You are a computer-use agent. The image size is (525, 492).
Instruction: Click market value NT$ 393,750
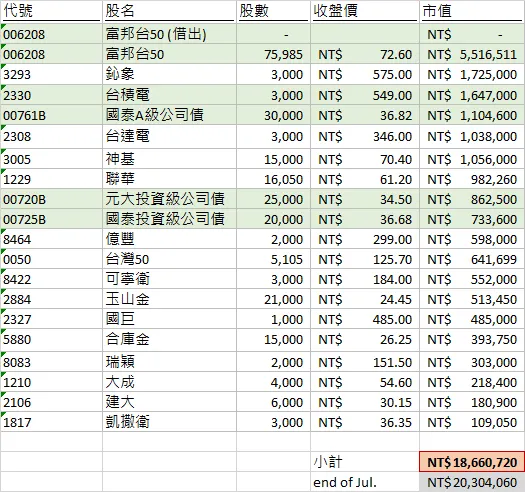pyautogui.click(x=472, y=339)
